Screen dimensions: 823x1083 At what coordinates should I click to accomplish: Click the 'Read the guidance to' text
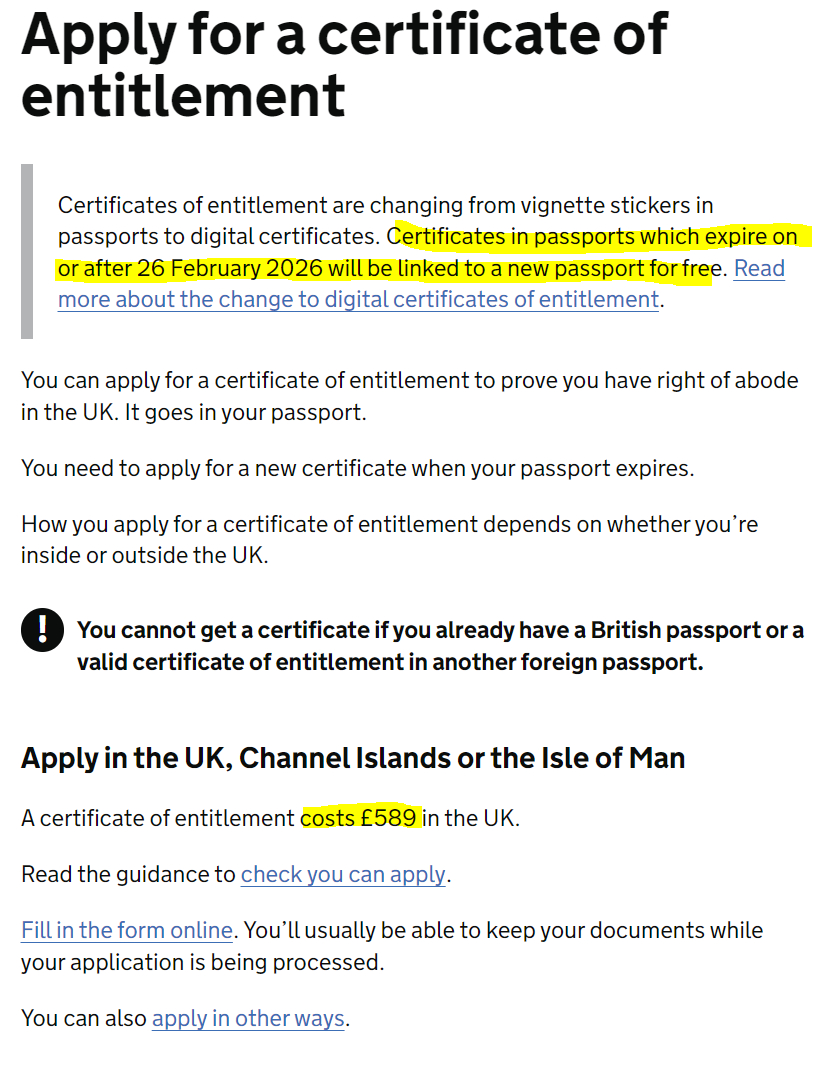click(x=128, y=874)
